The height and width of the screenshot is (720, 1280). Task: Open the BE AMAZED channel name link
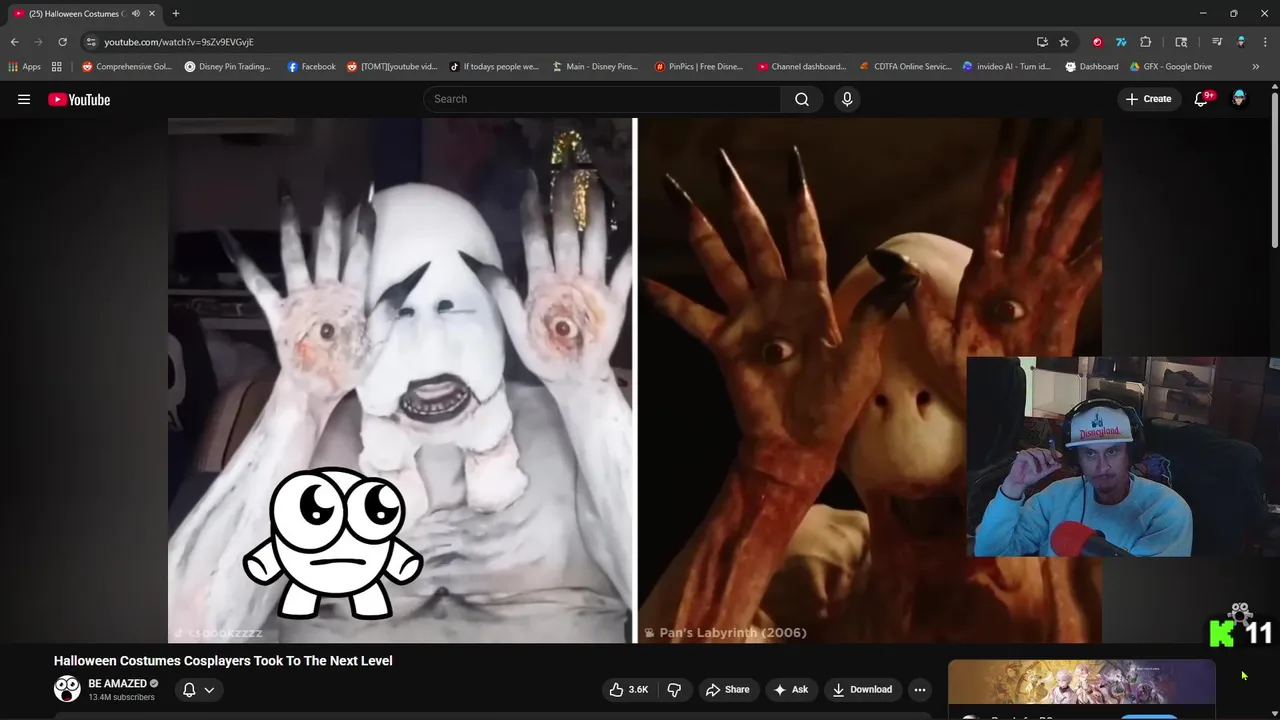(x=117, y=684)
